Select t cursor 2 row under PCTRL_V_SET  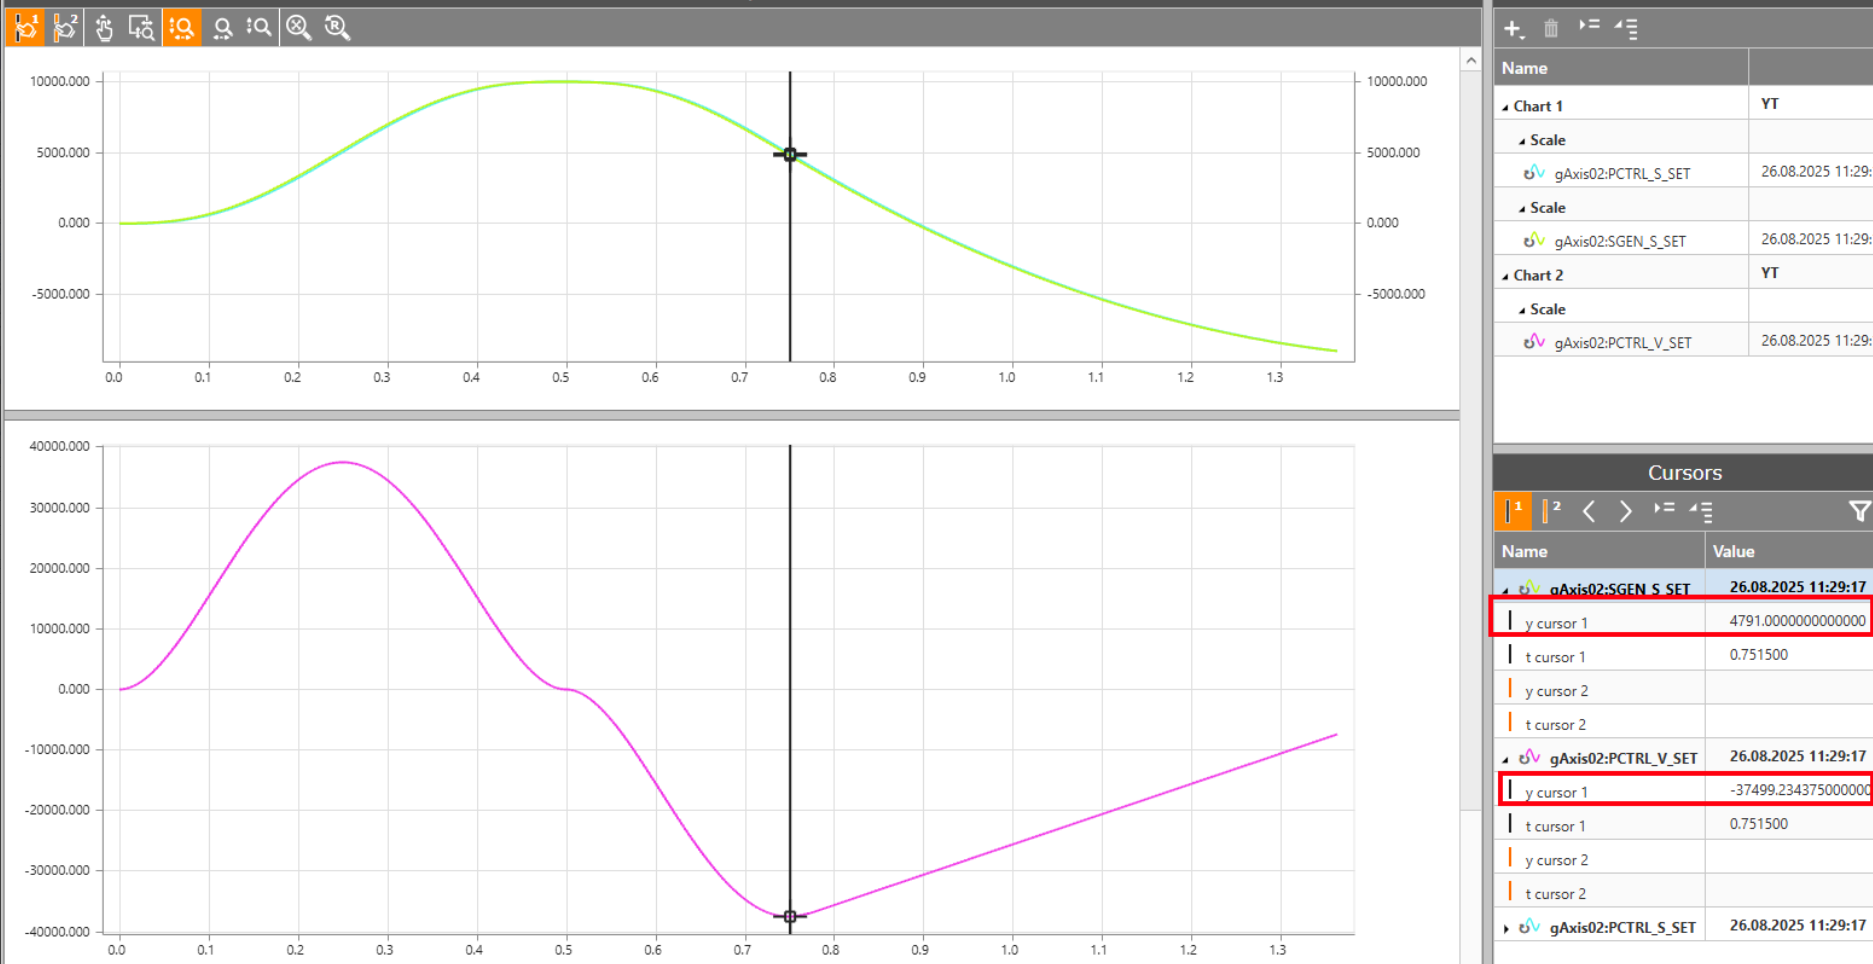(1683, 892)
